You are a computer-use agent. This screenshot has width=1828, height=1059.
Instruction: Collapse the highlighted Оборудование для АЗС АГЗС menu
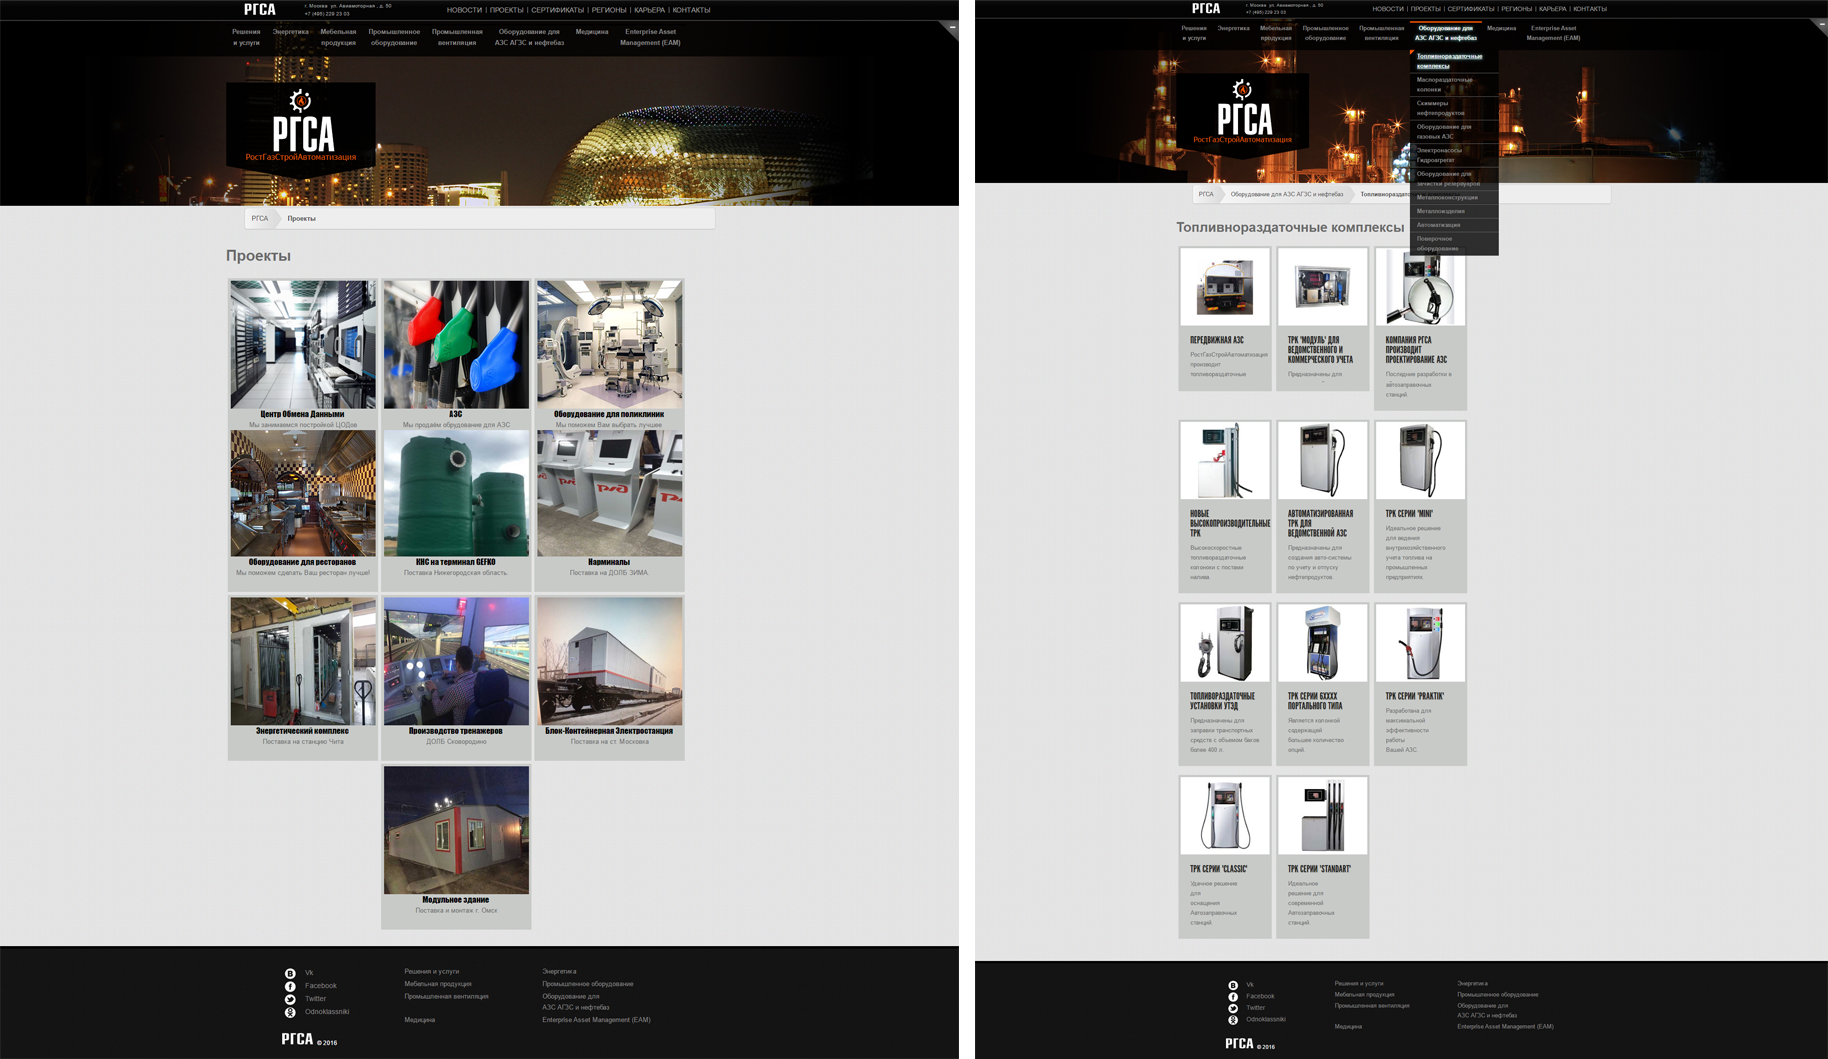click(x=1445, y=33)
